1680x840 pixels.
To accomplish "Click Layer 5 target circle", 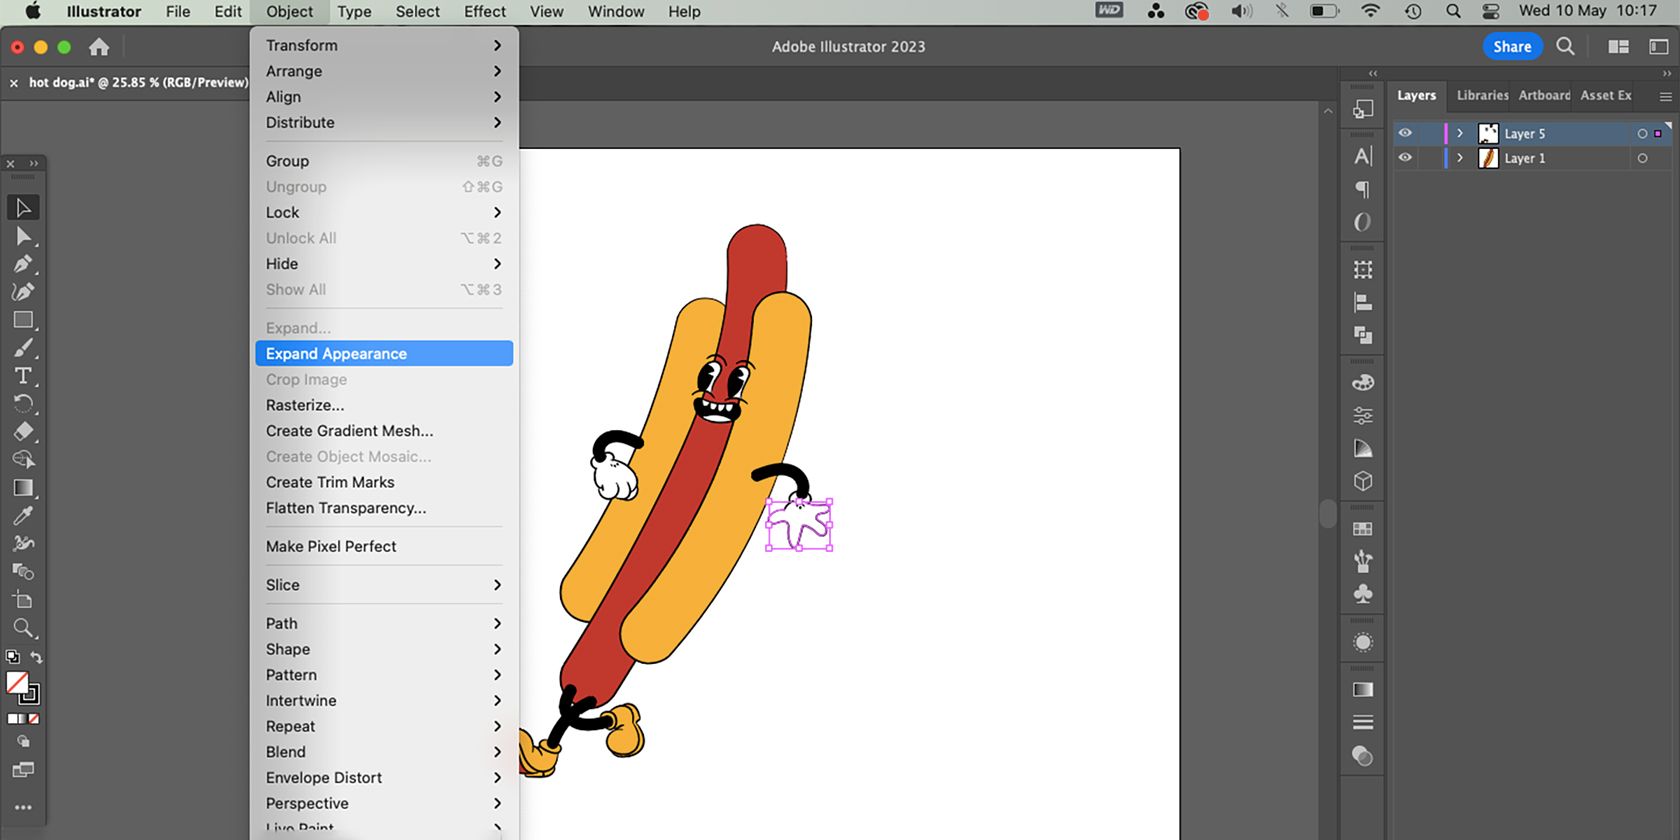I will click(x=1642, y=133).
